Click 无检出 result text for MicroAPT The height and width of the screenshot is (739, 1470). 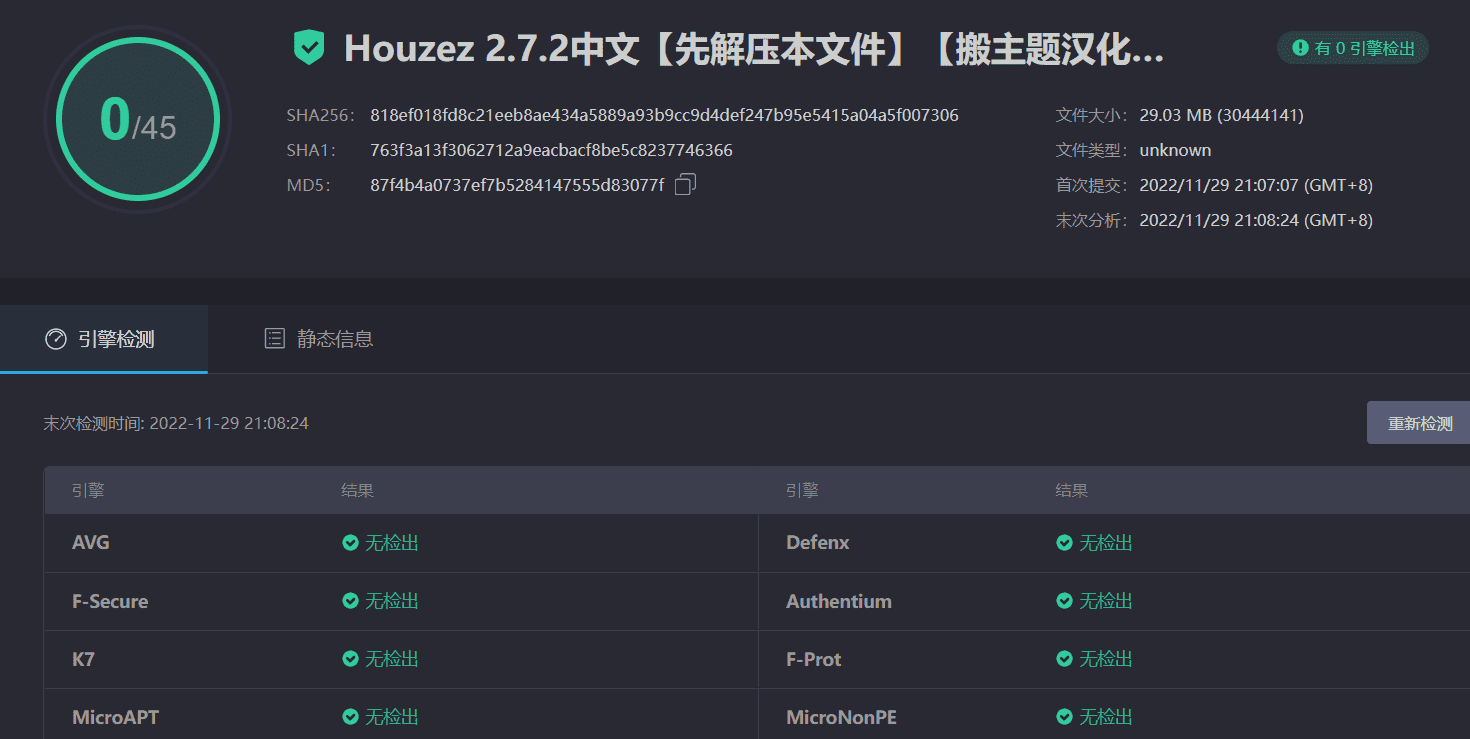(x=392, y=717)
